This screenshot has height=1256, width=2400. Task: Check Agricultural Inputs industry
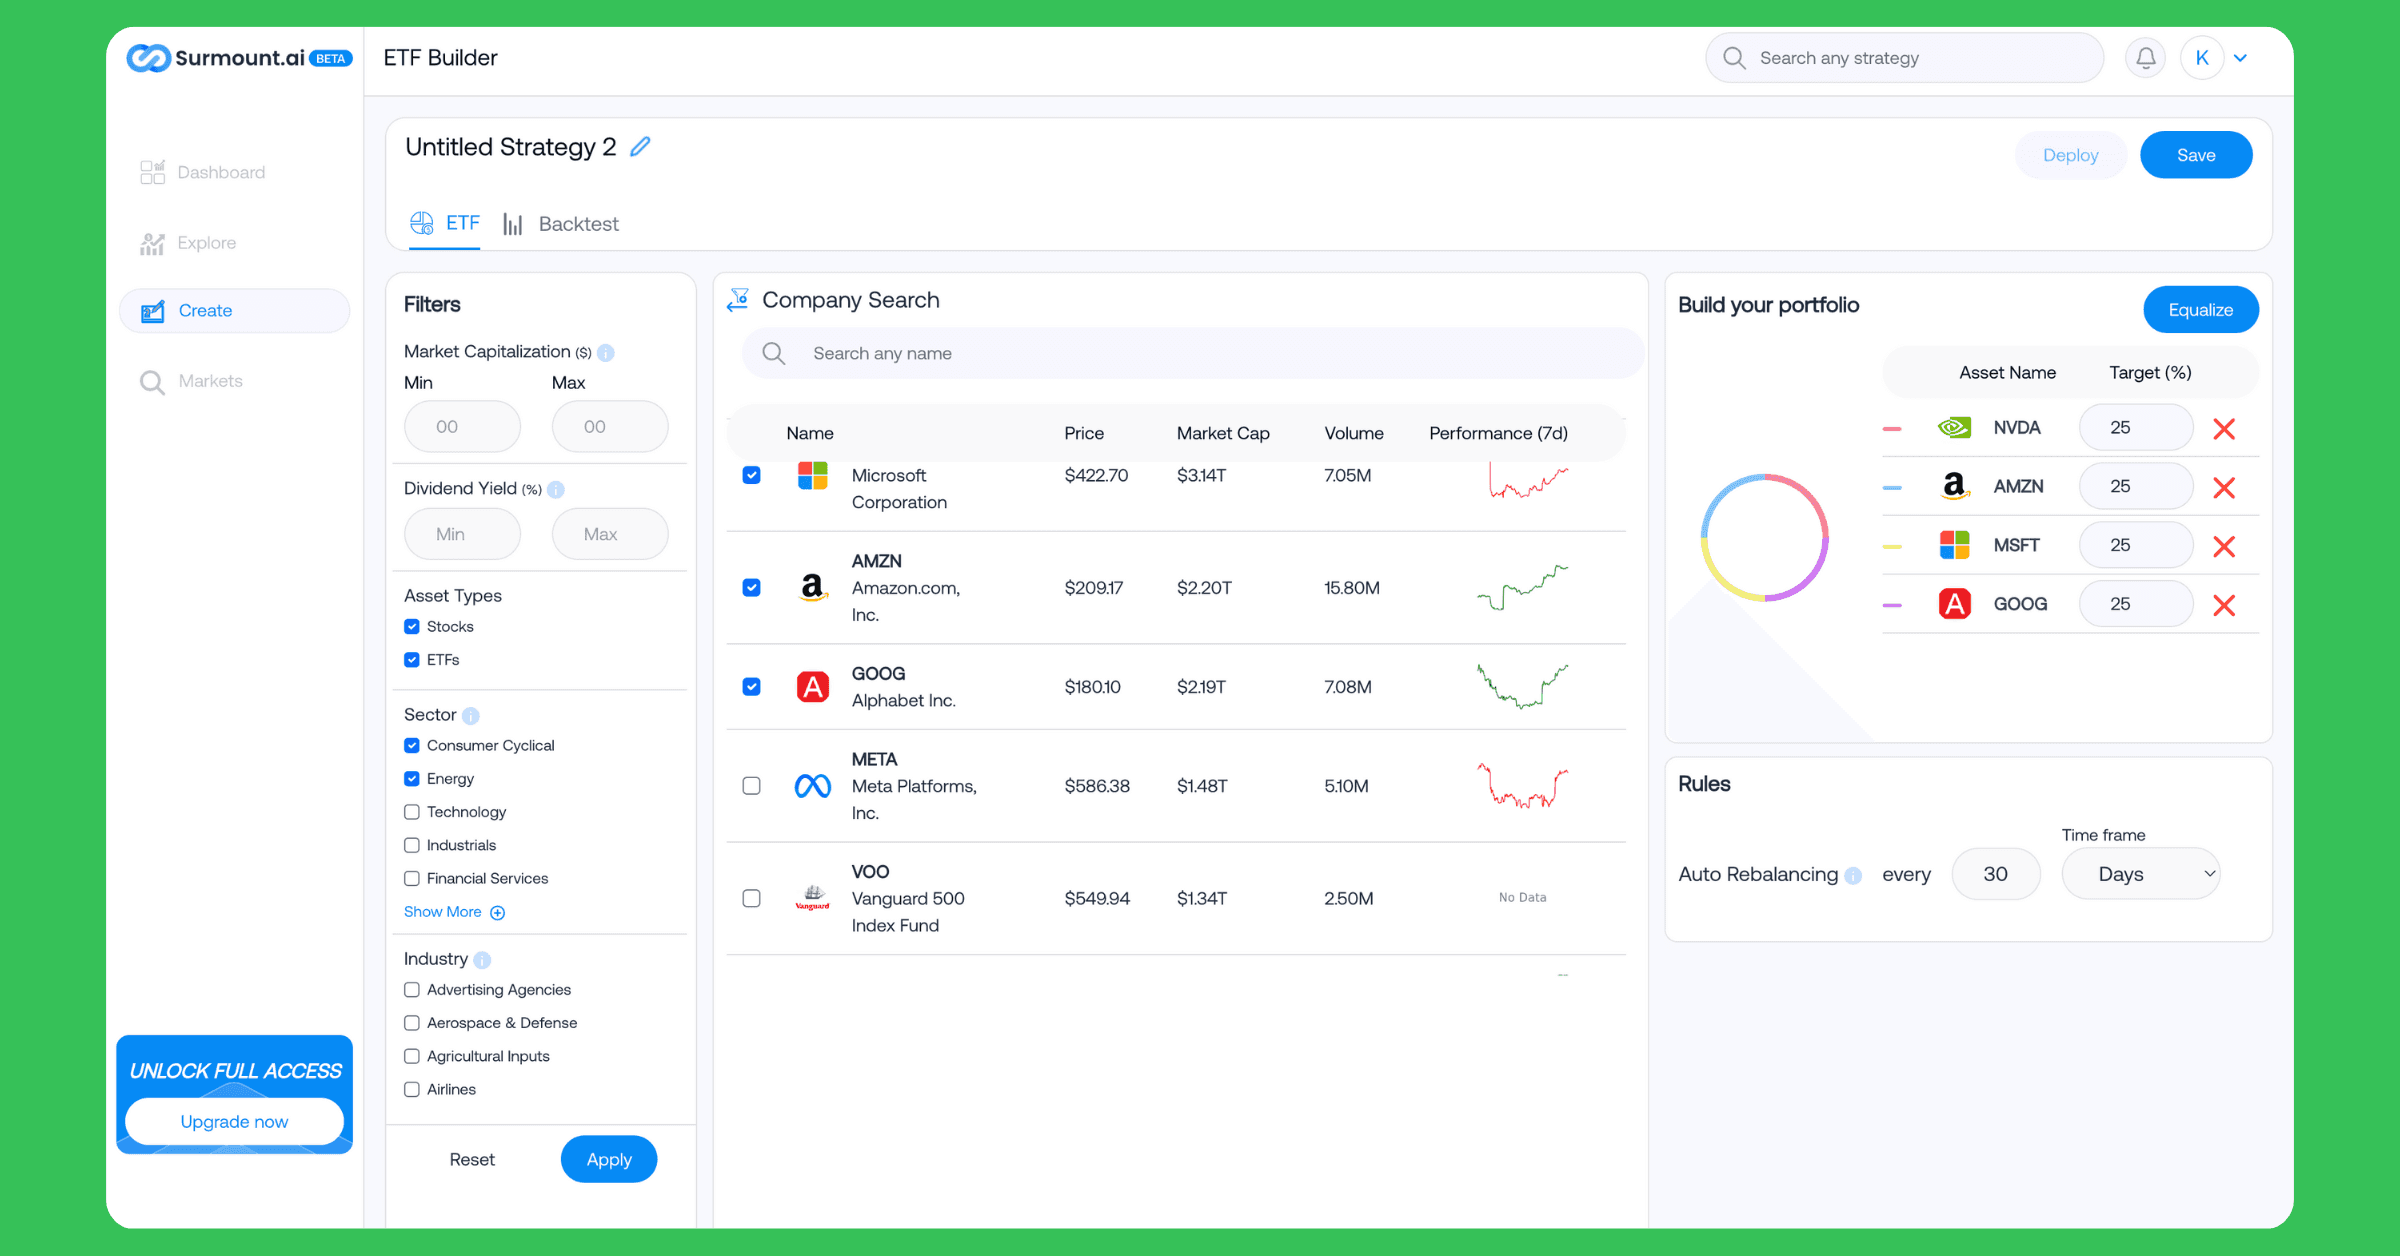(x=412, y=1056)
